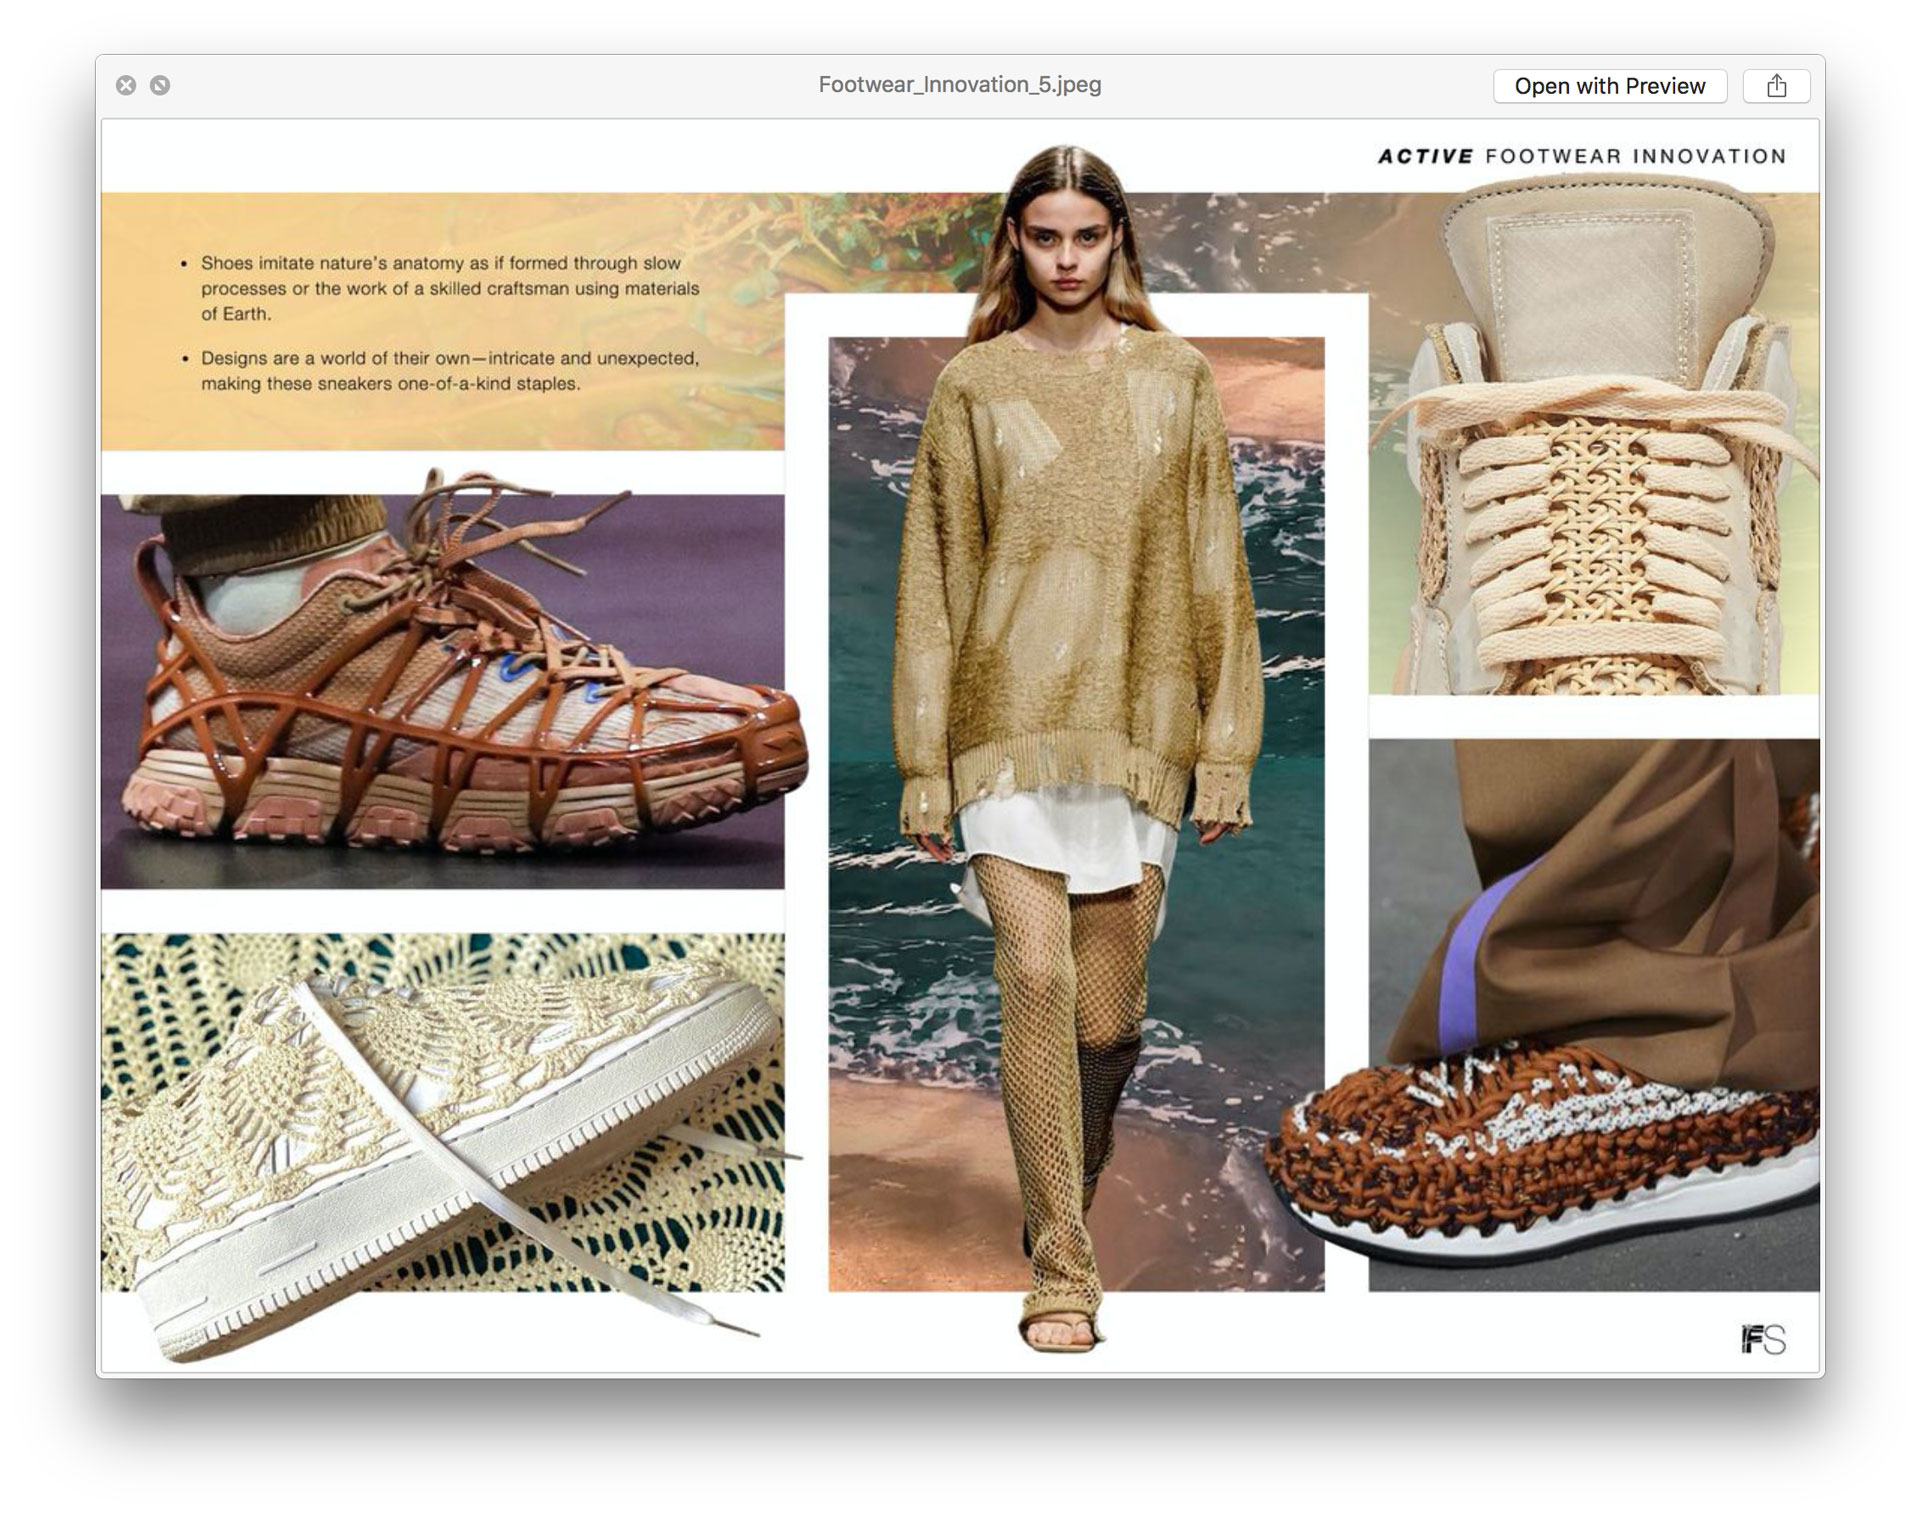Click the ACTIVE FOOTWEAR INNOVATION heading
The height and width of the screenshot is (1514, 1920).
click(x=1581, y=156)
